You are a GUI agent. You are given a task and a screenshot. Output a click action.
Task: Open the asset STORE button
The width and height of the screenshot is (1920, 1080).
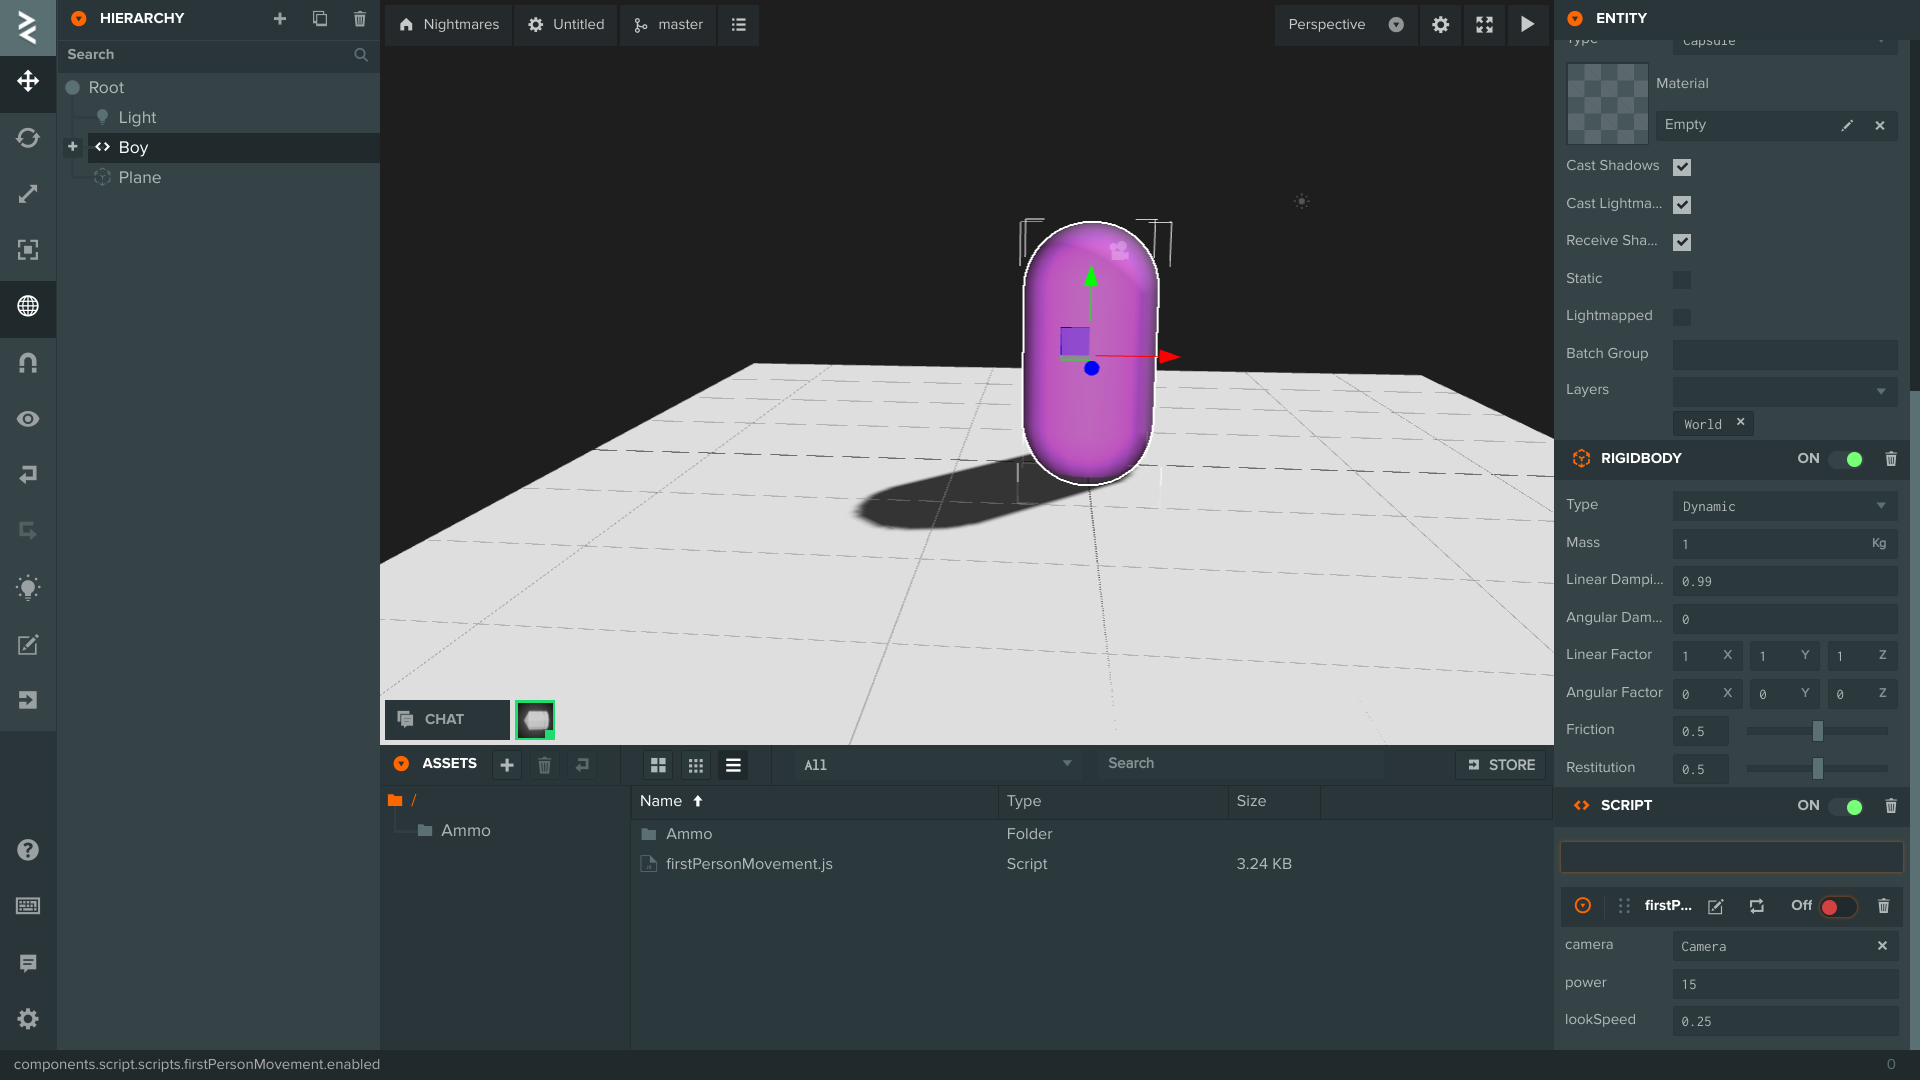coord(1501,765)
